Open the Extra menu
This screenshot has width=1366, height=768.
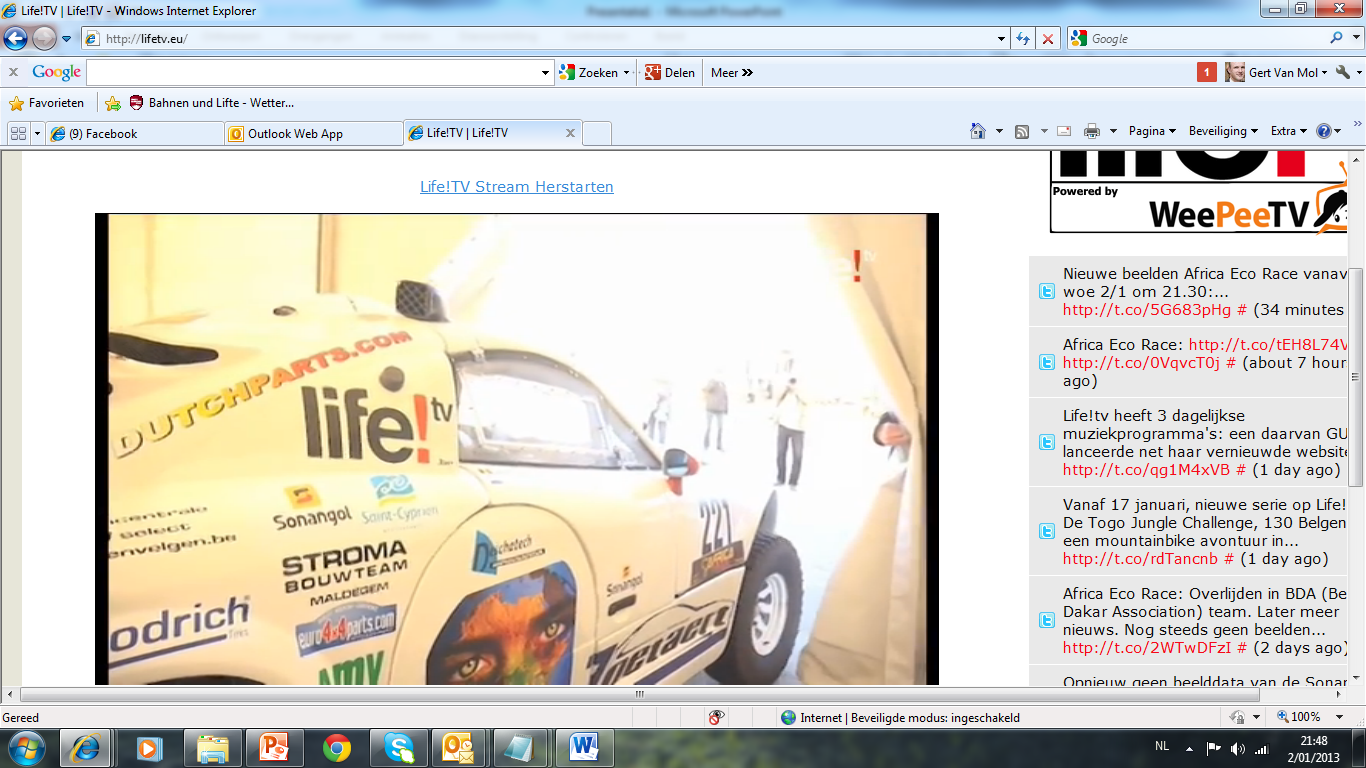(x=1289, y=131)
